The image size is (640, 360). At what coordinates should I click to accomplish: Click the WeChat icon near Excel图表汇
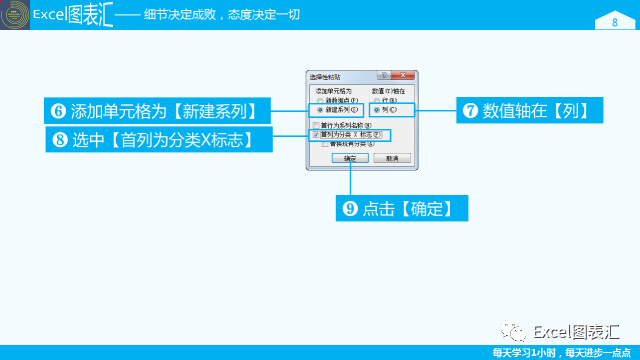pyautogui.click(x=513, y=331)
